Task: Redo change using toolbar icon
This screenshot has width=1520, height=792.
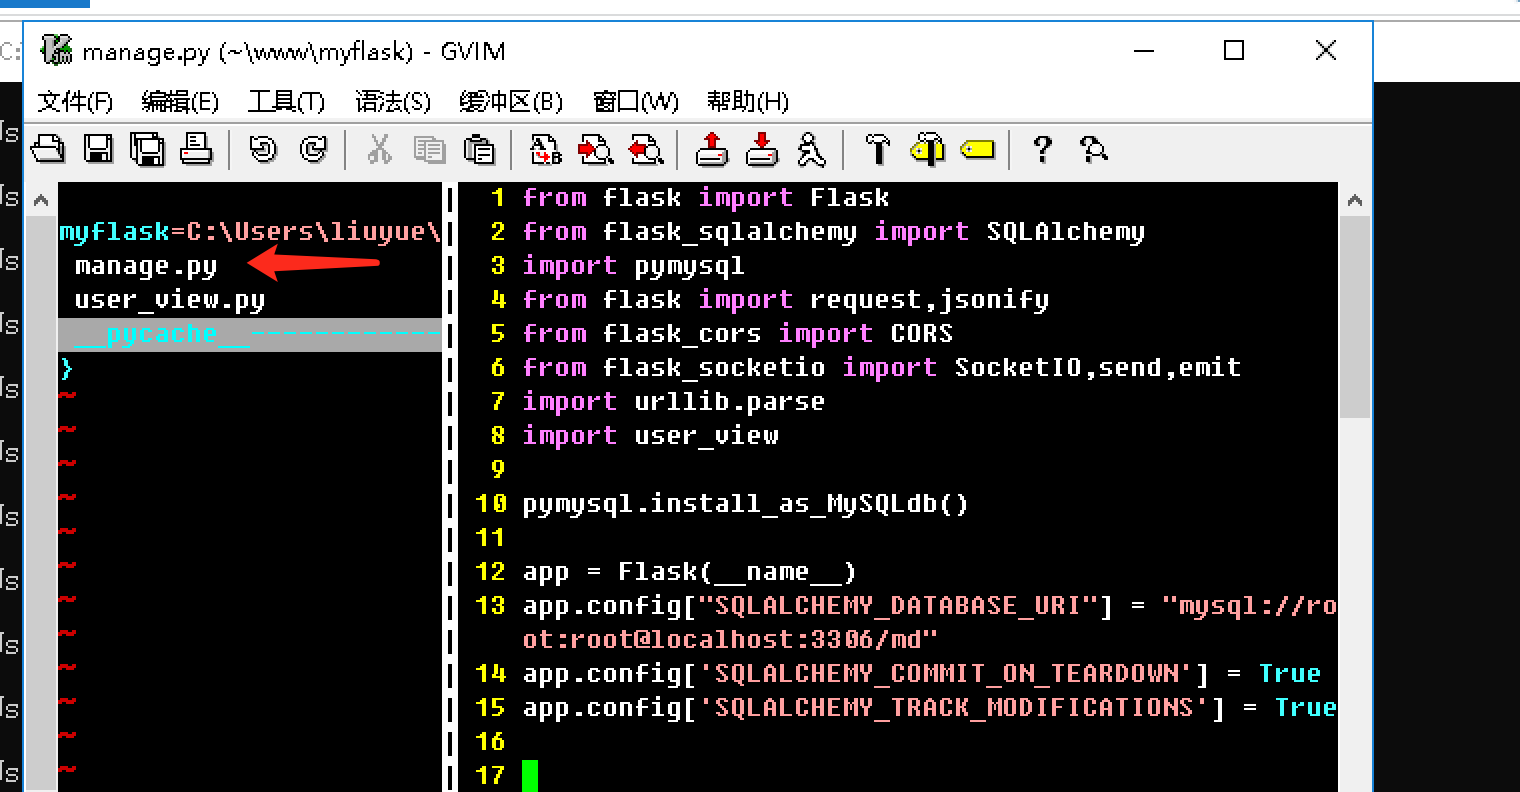Action: 313,149
